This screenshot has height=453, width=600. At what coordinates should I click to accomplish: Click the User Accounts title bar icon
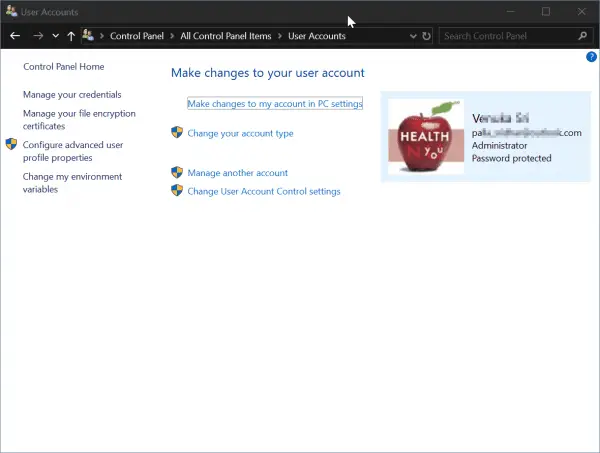click(x=11, y=11)
